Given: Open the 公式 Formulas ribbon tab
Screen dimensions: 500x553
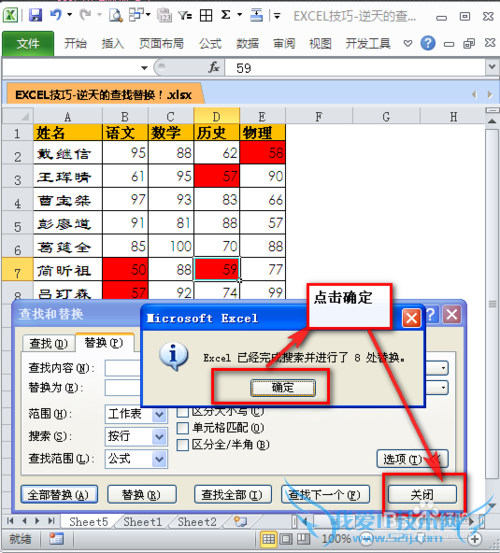Looking at the screenshot, I should coord(211,44).
